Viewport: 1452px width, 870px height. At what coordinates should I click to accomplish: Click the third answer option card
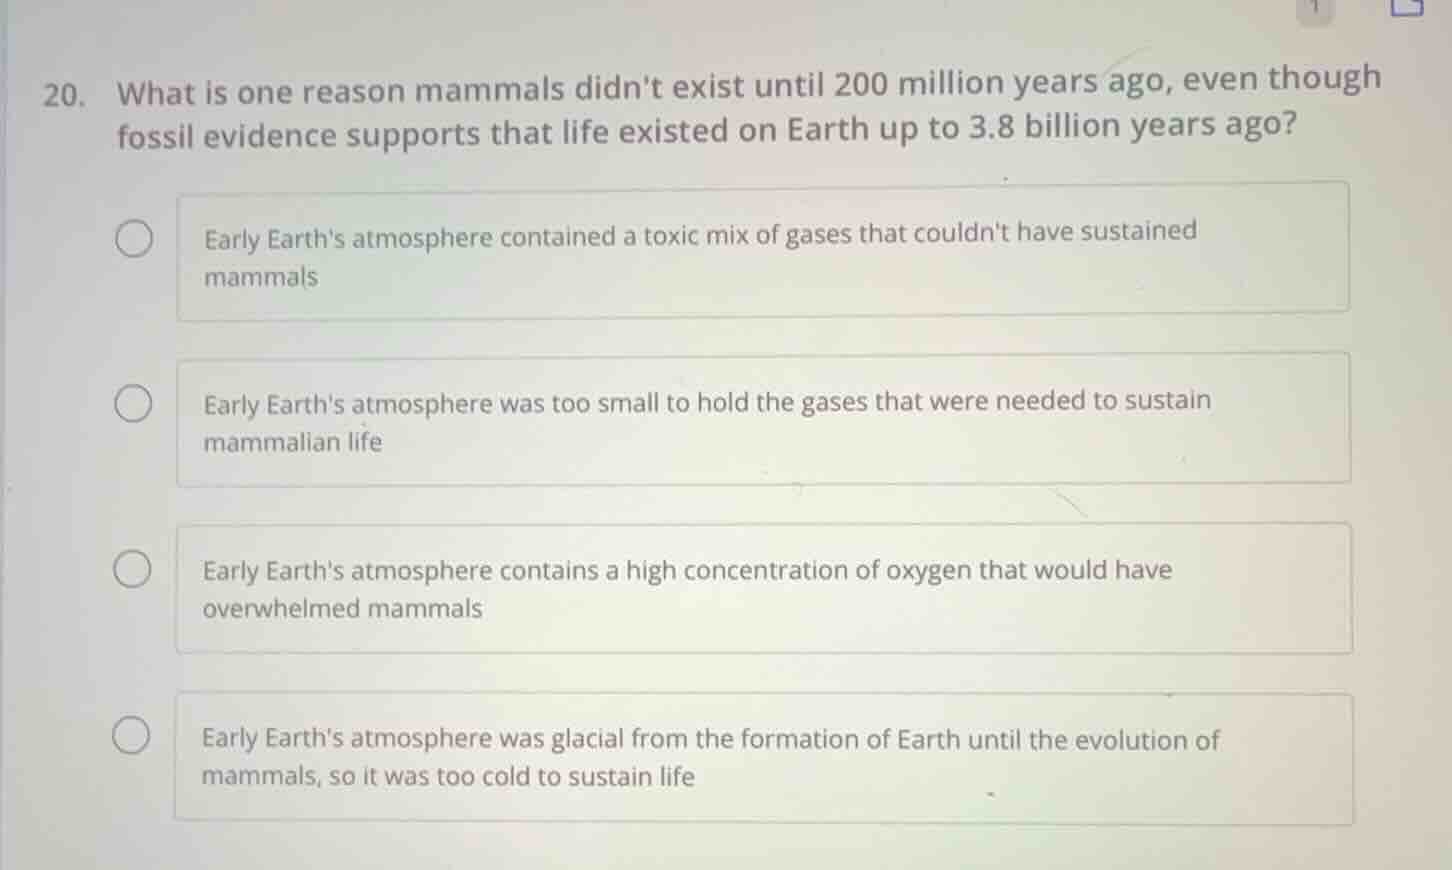[764, 587]
